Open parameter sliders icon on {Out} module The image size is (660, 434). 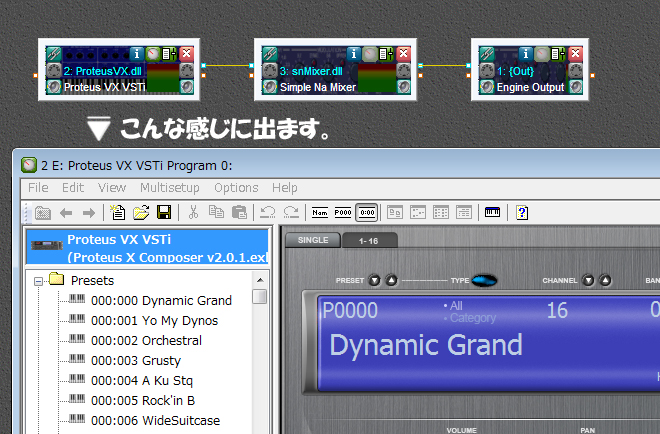pyautogui.click(x=558, y=53)
